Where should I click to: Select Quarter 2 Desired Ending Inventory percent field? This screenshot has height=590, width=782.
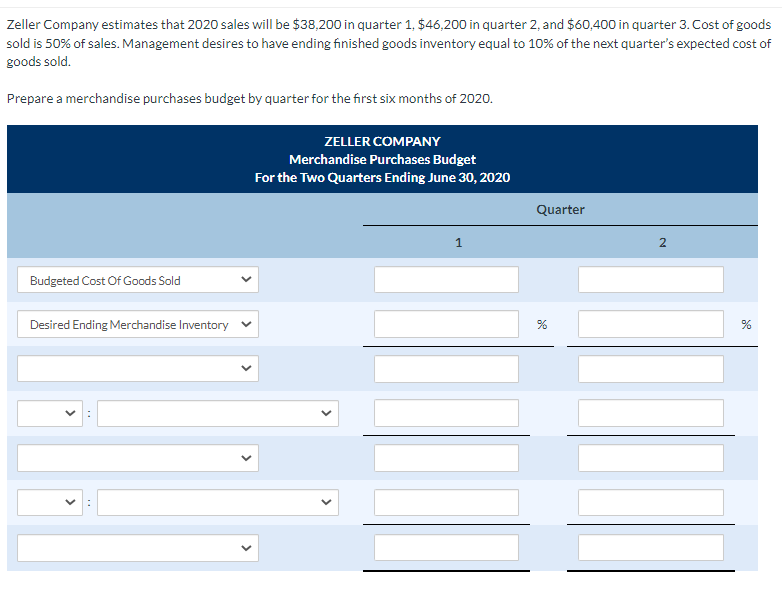[651, 324]
